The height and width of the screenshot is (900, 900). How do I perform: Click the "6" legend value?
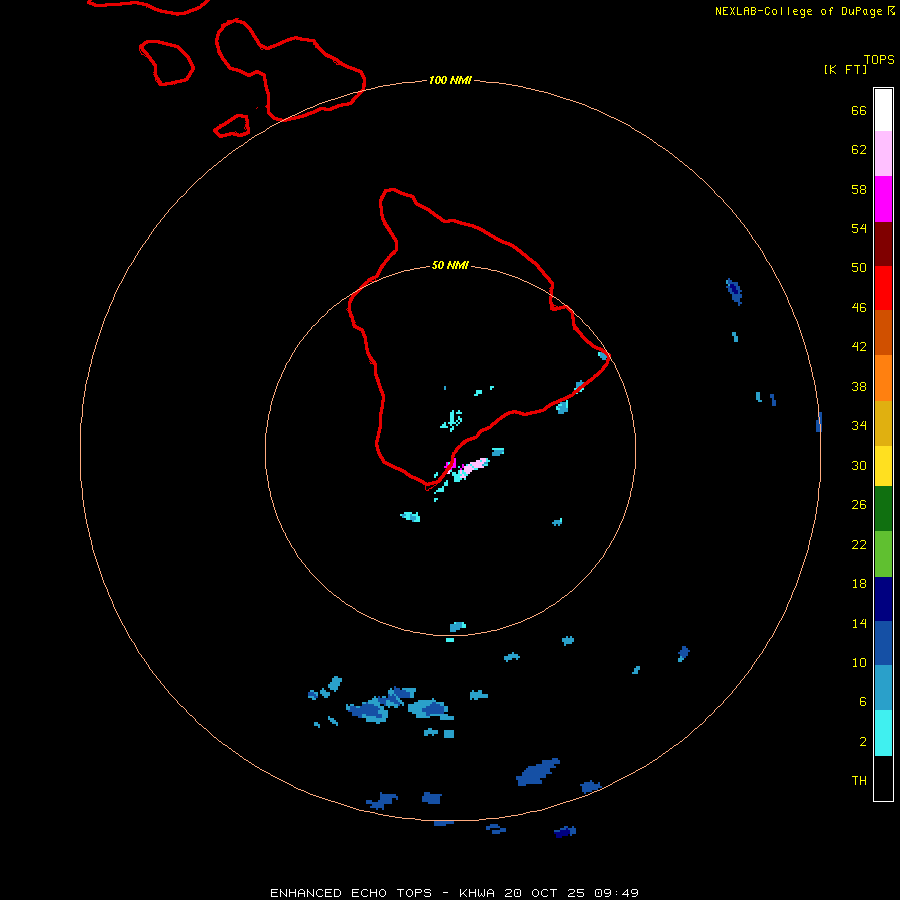863,702
